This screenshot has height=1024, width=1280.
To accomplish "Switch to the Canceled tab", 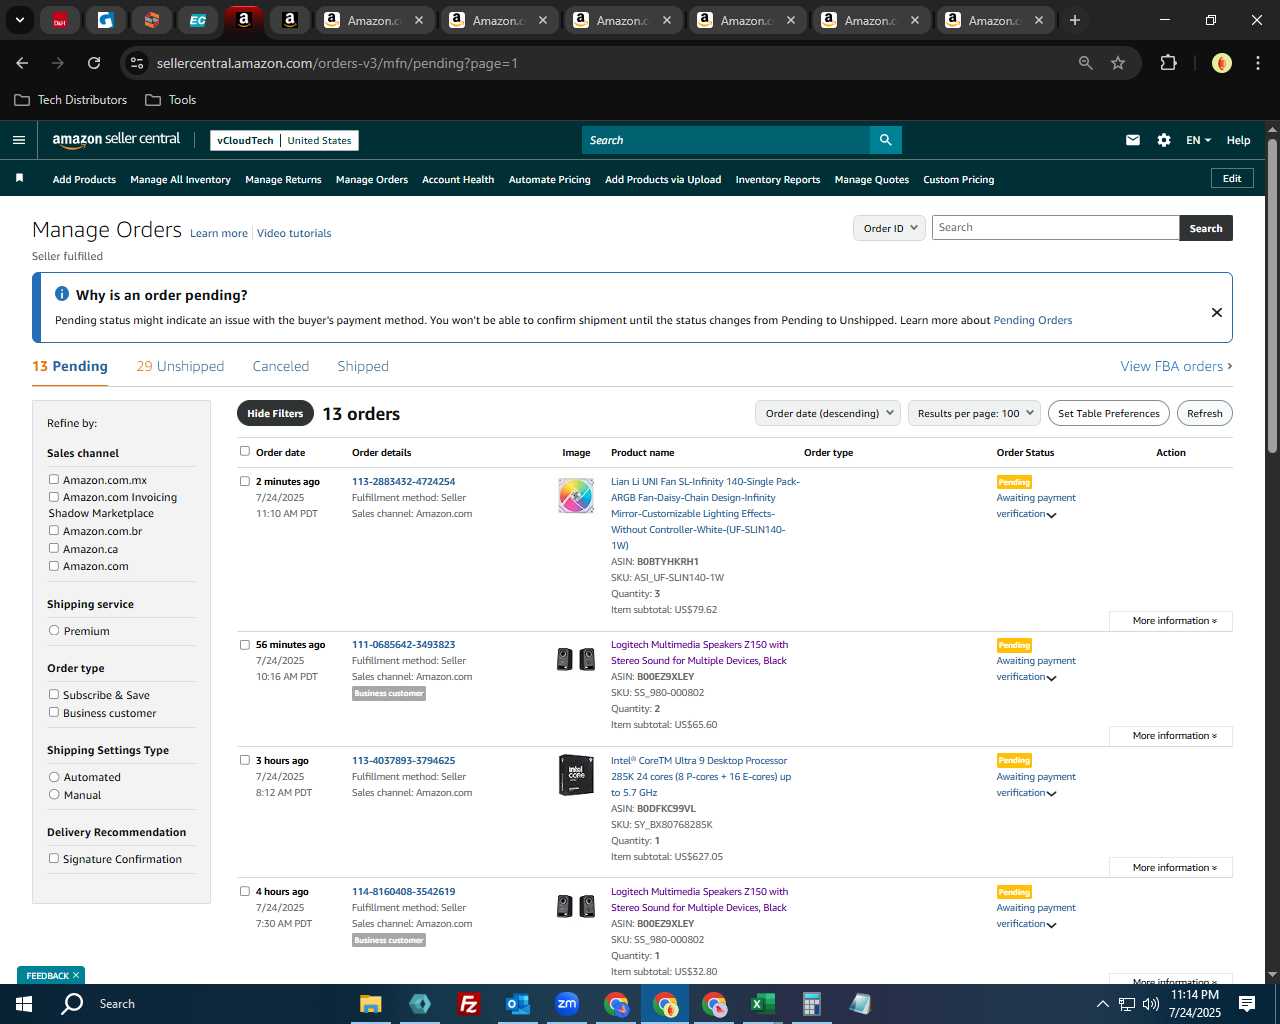I will point(281,366).
